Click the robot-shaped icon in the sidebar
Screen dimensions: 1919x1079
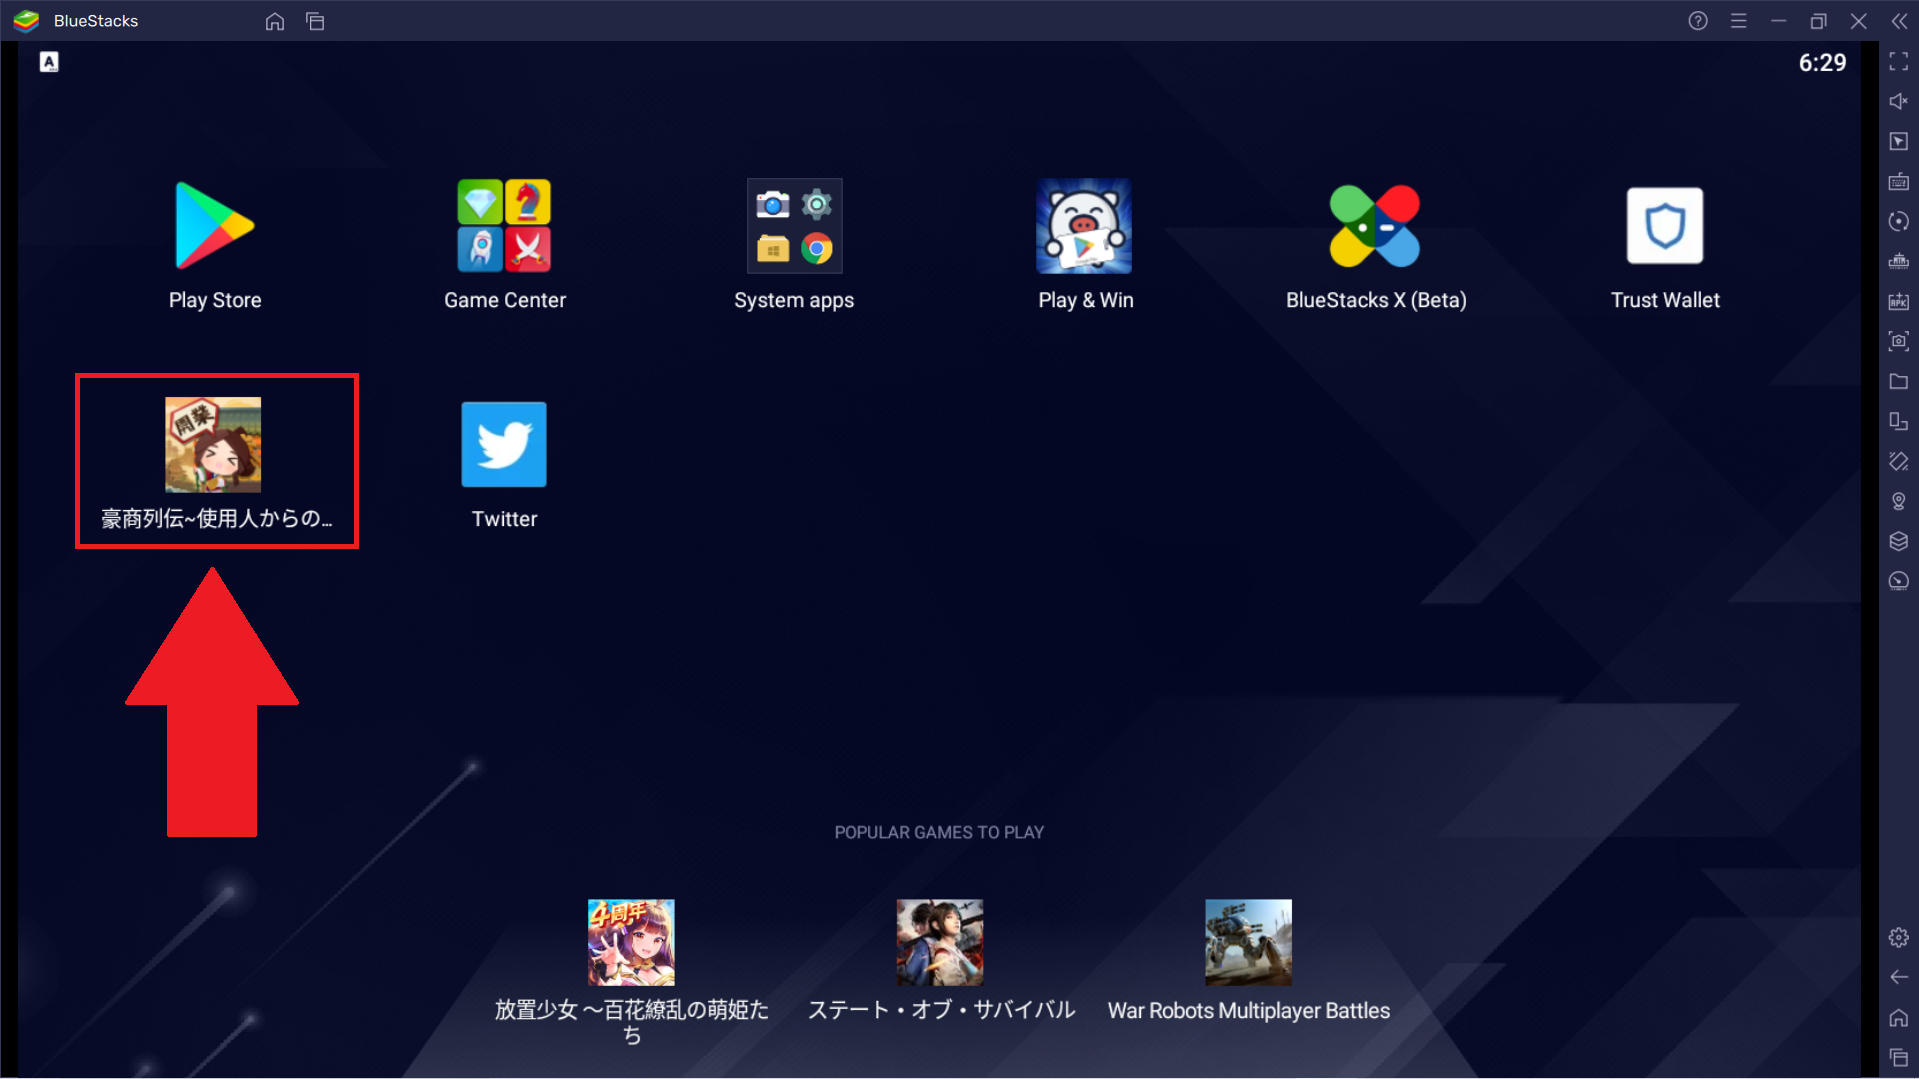[1899, 262]
